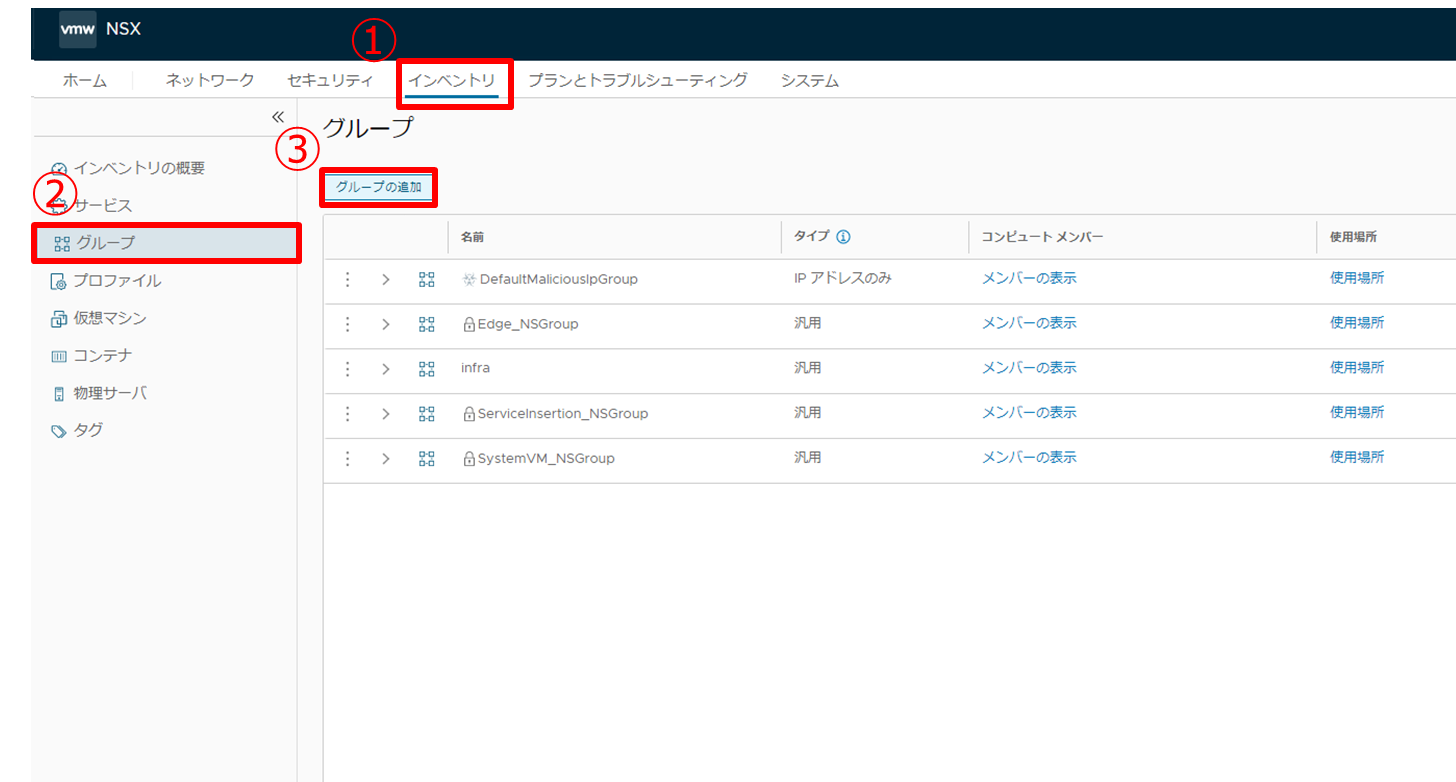The height and width of the screenshot is (782, 1456).
Task: Open three-dot menu for infra group
Action: (348, 369)
